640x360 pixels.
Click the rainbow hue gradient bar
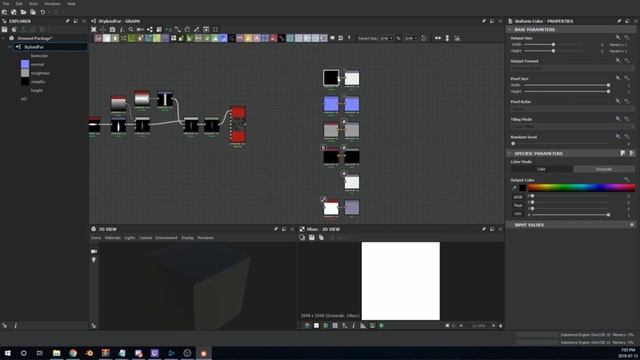581,188
